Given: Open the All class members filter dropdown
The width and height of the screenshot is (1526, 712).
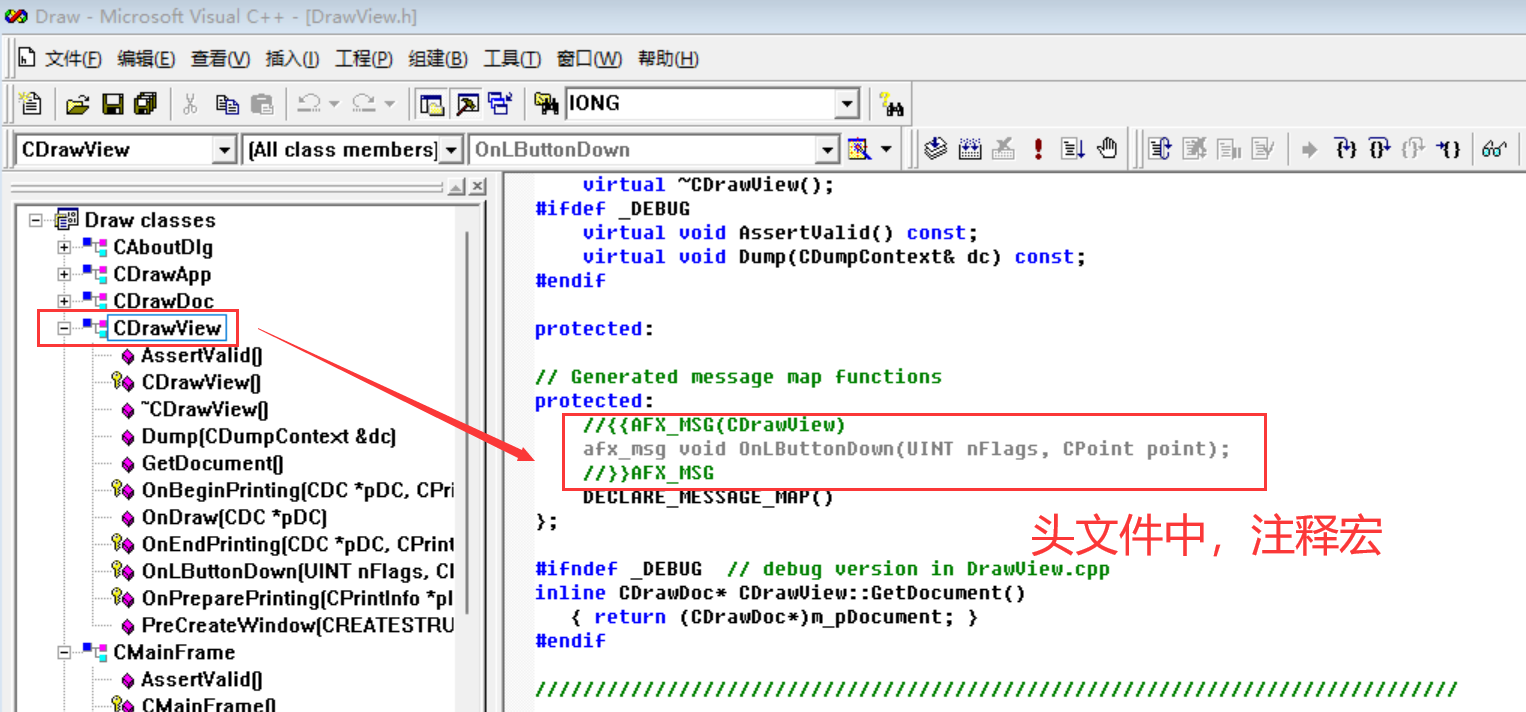Looking at the screenshot, I should click(451, 150).
